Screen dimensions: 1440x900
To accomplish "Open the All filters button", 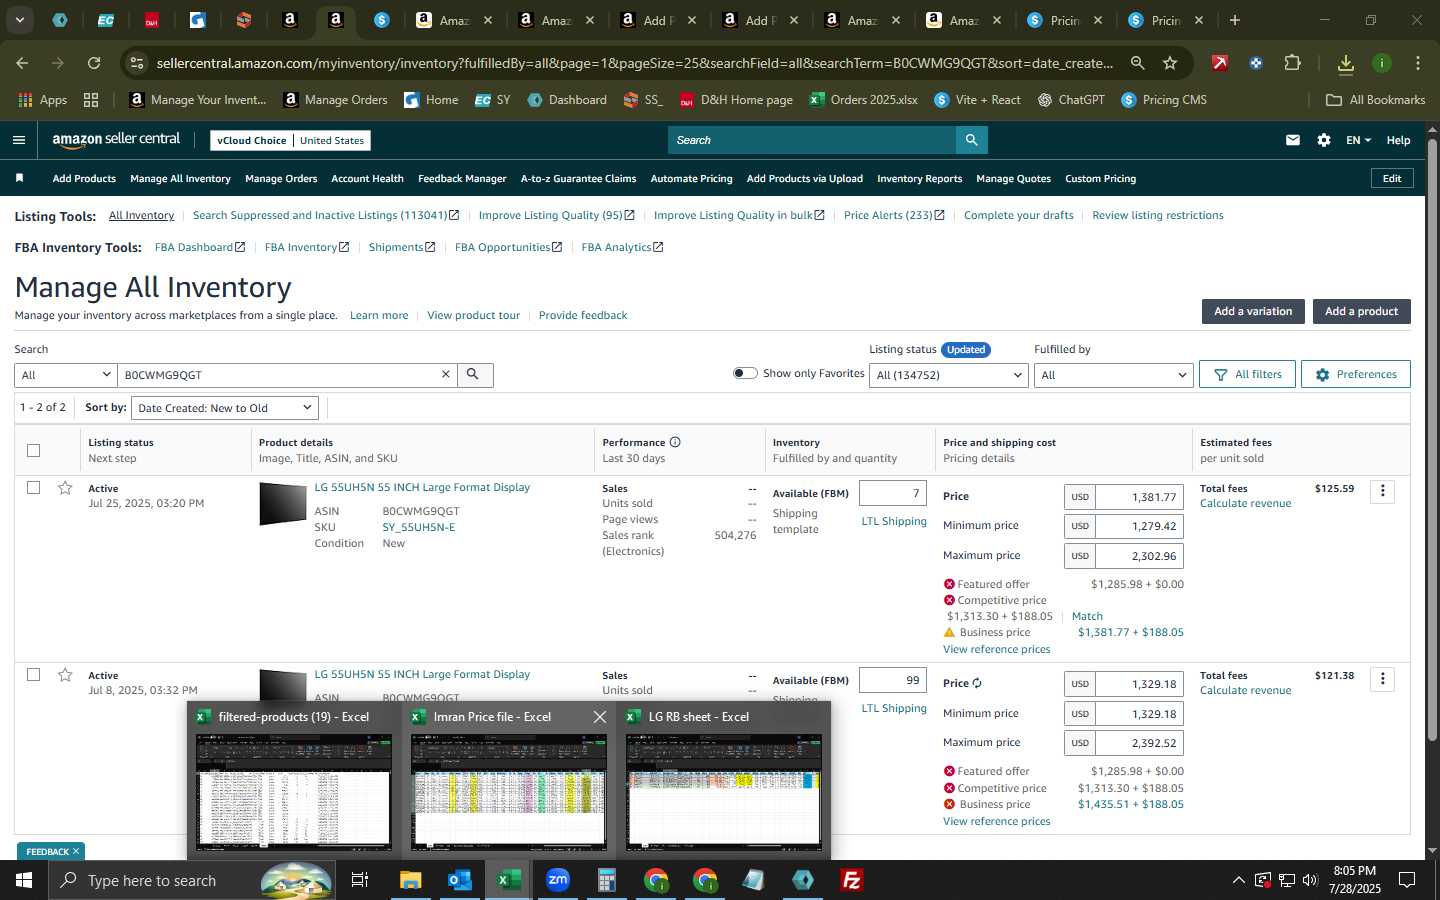I will coord(1247,374).
